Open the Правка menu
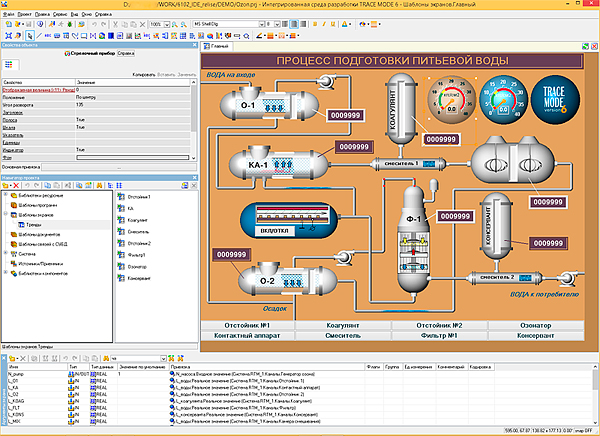 coord(42,14)
